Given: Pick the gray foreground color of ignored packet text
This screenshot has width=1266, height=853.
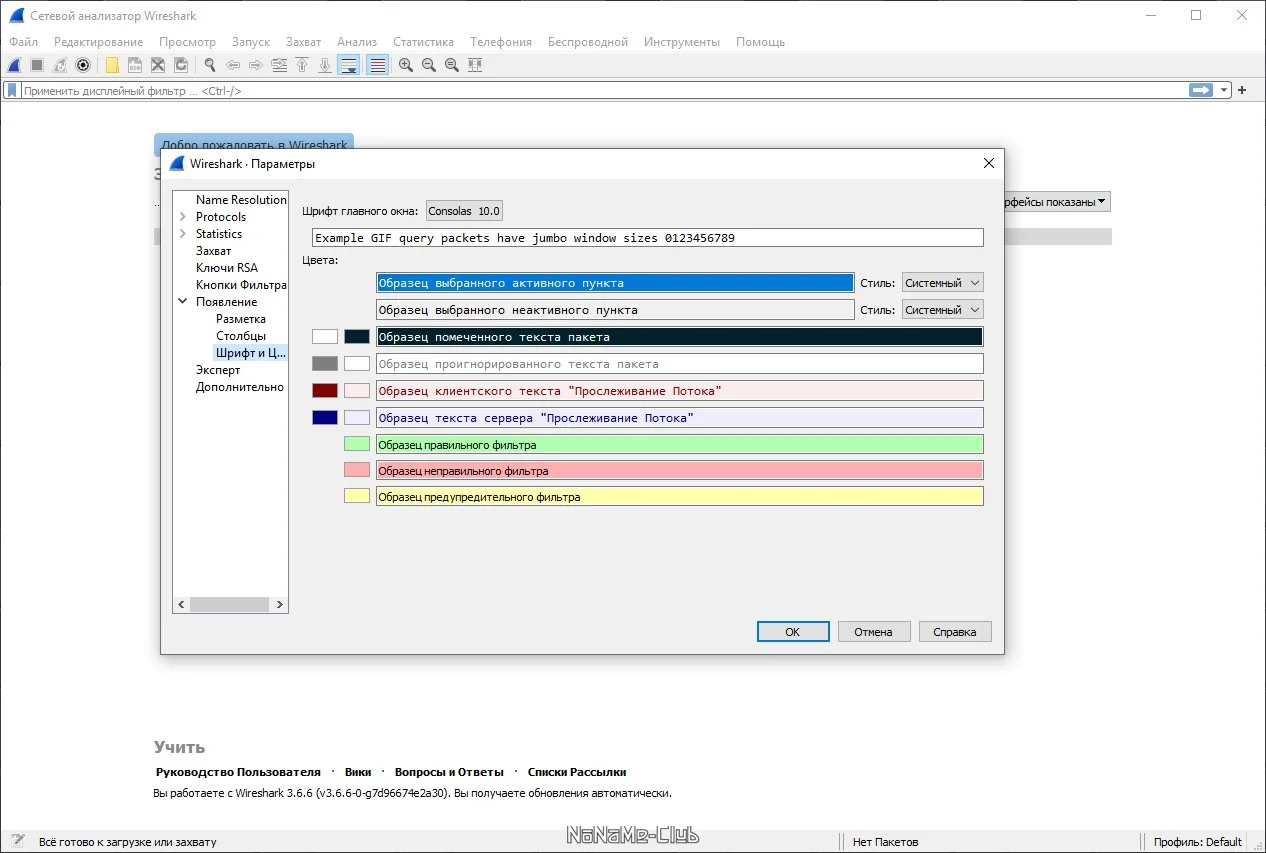Looking at the screenshot, I should 325,364.
